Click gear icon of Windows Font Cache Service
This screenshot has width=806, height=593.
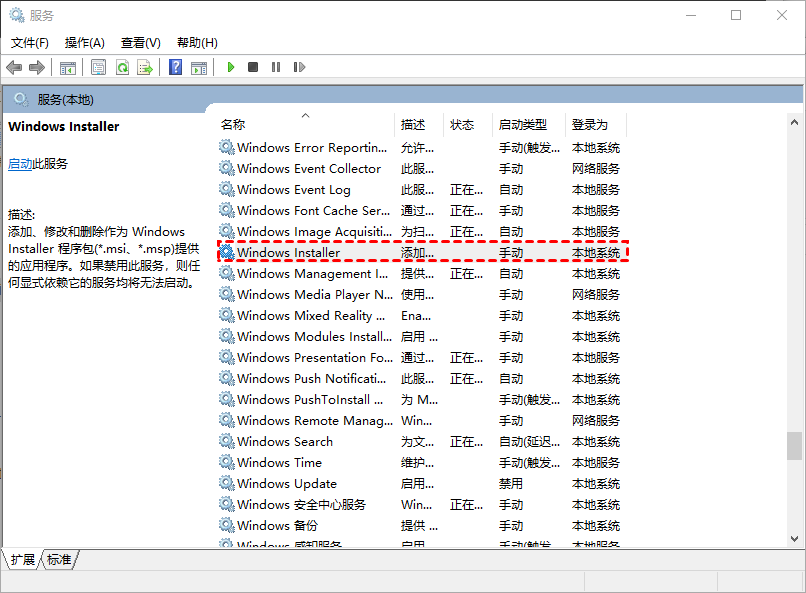[227, 210]
